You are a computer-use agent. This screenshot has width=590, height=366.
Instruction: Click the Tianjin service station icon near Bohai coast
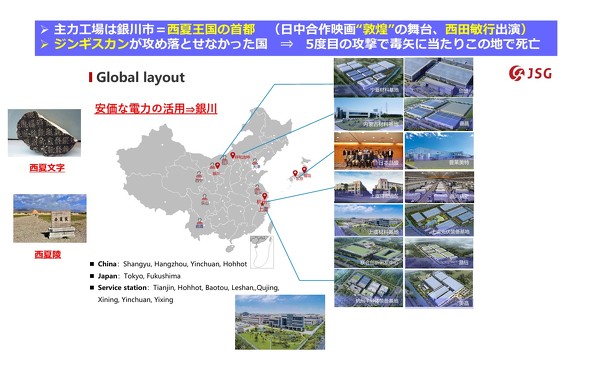tap(255, 163)
